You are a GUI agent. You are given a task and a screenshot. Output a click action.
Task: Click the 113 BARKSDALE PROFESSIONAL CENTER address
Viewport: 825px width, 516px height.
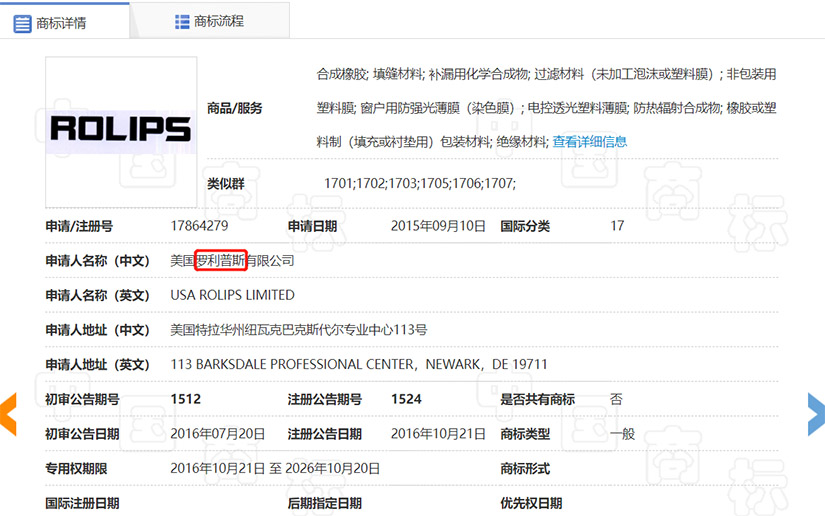[x=359, y=364]
